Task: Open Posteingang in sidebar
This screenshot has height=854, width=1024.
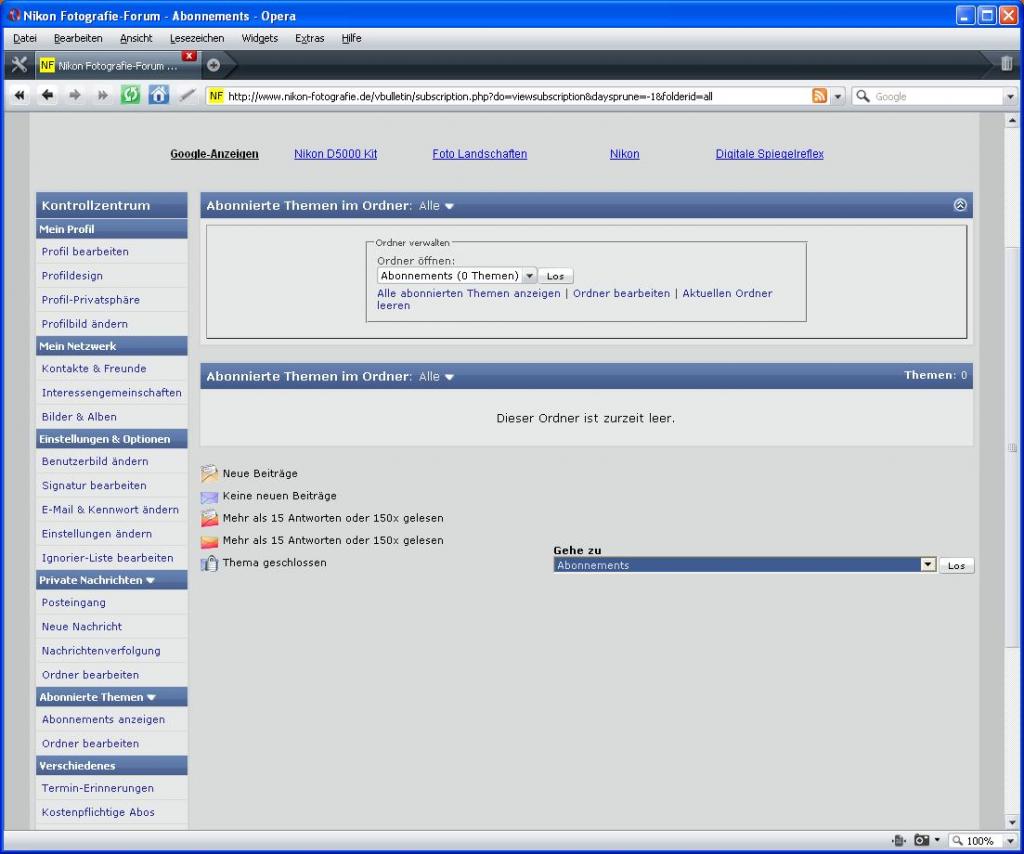Action: (x=73, y=602)
